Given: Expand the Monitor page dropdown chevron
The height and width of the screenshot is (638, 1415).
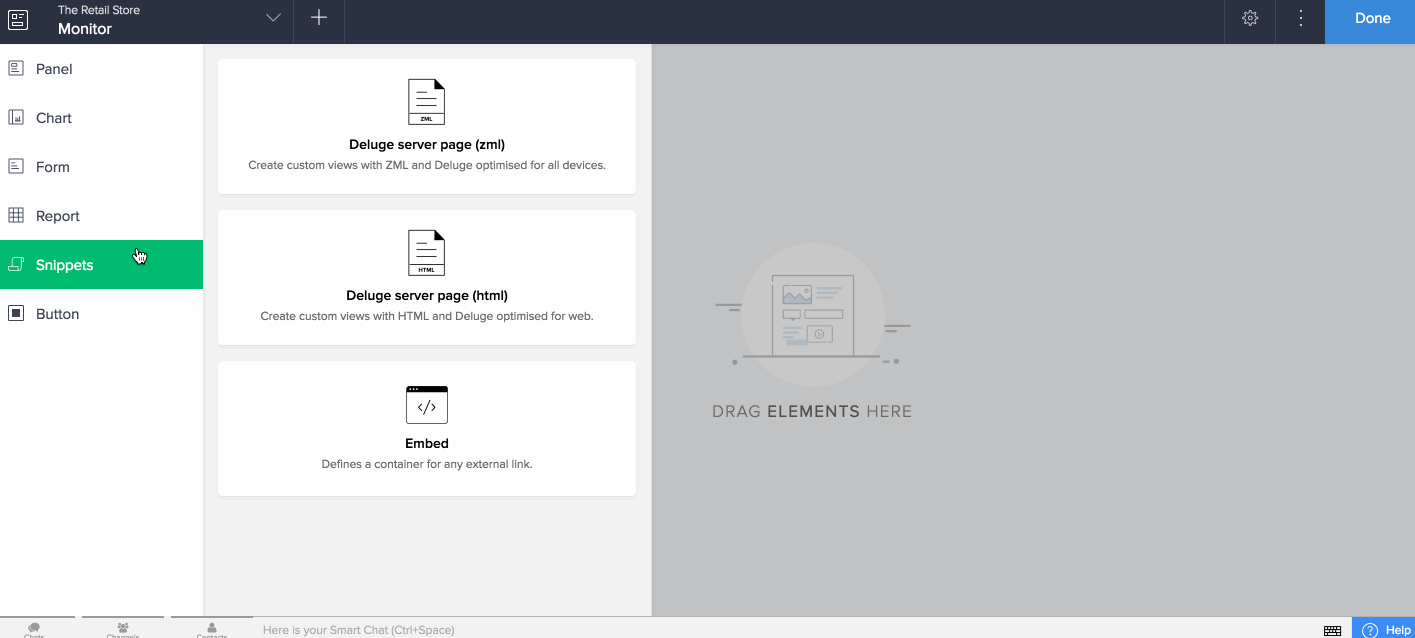Looking at the screenshot, I should 273,18.
